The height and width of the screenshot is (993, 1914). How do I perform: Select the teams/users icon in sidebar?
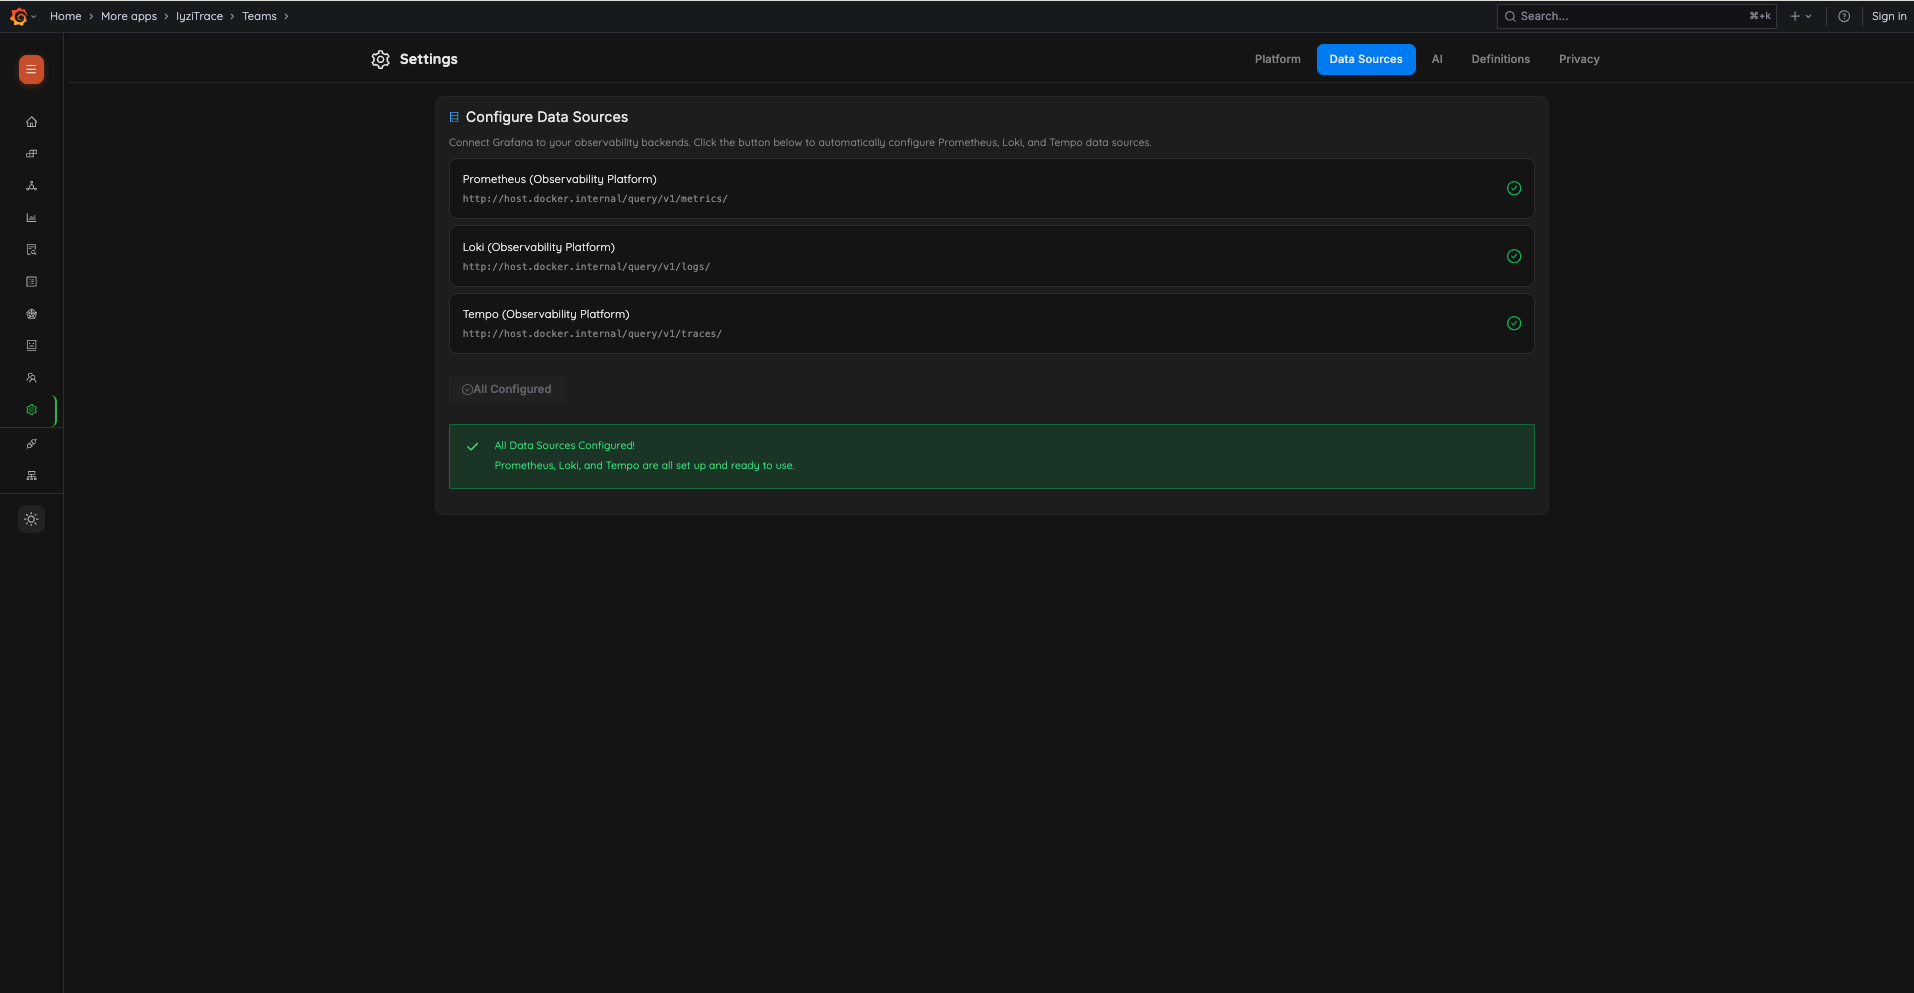[x=31, y=377]
